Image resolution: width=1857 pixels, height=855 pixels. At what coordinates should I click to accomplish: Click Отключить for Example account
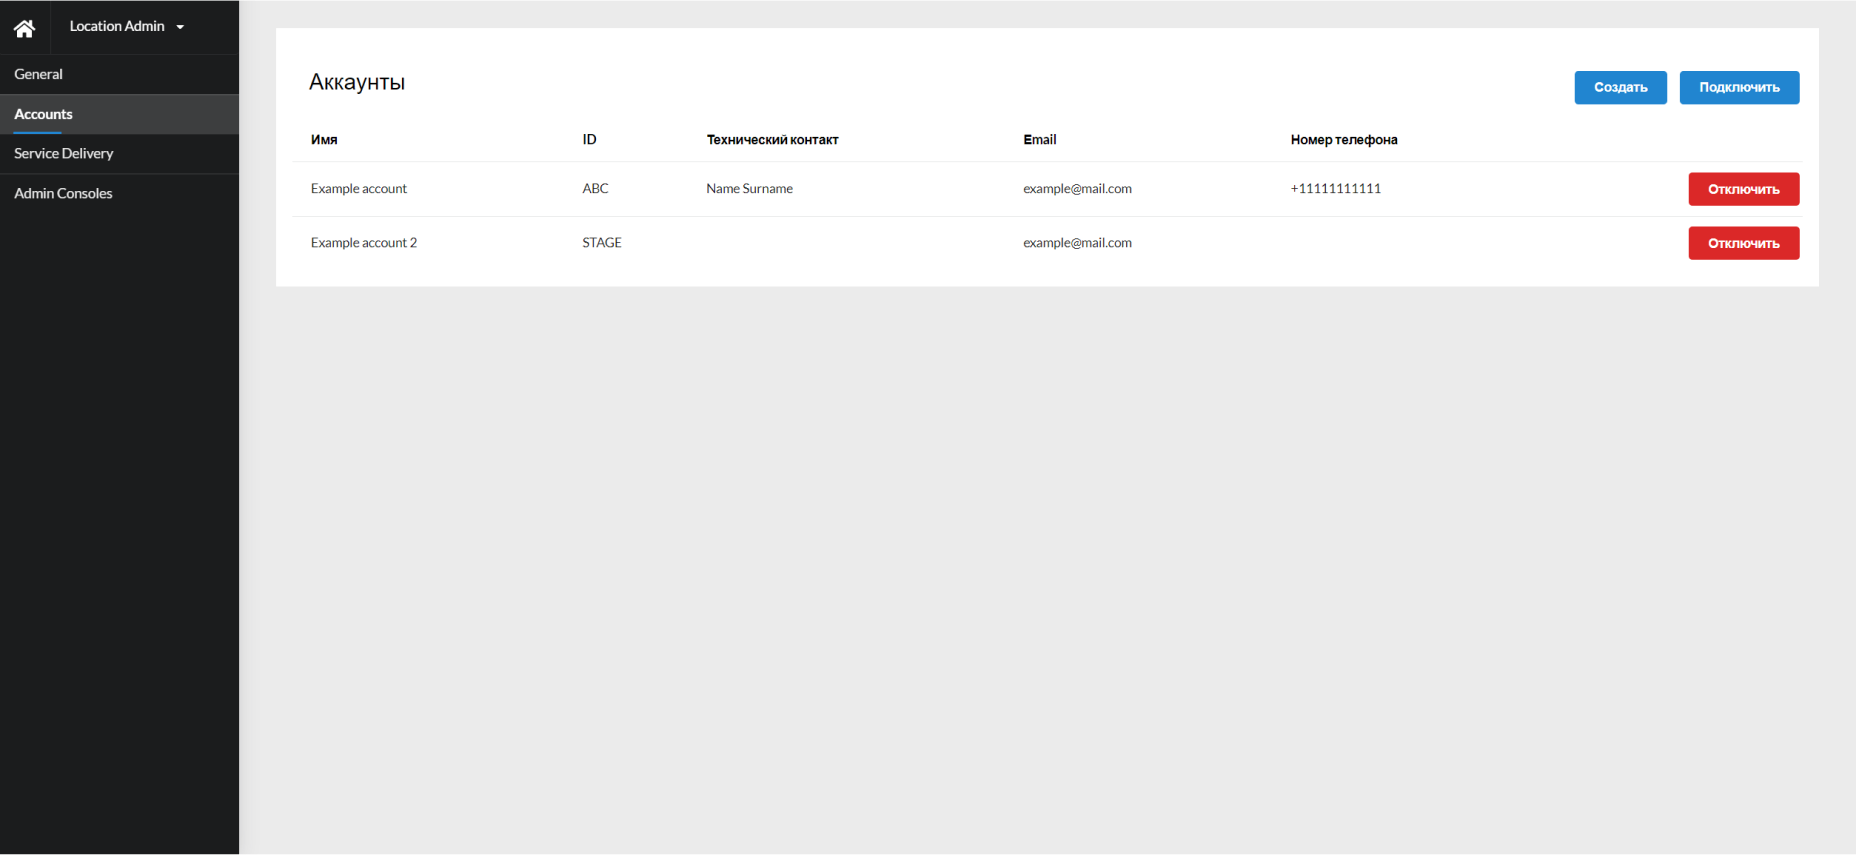tap(1743, 189)
